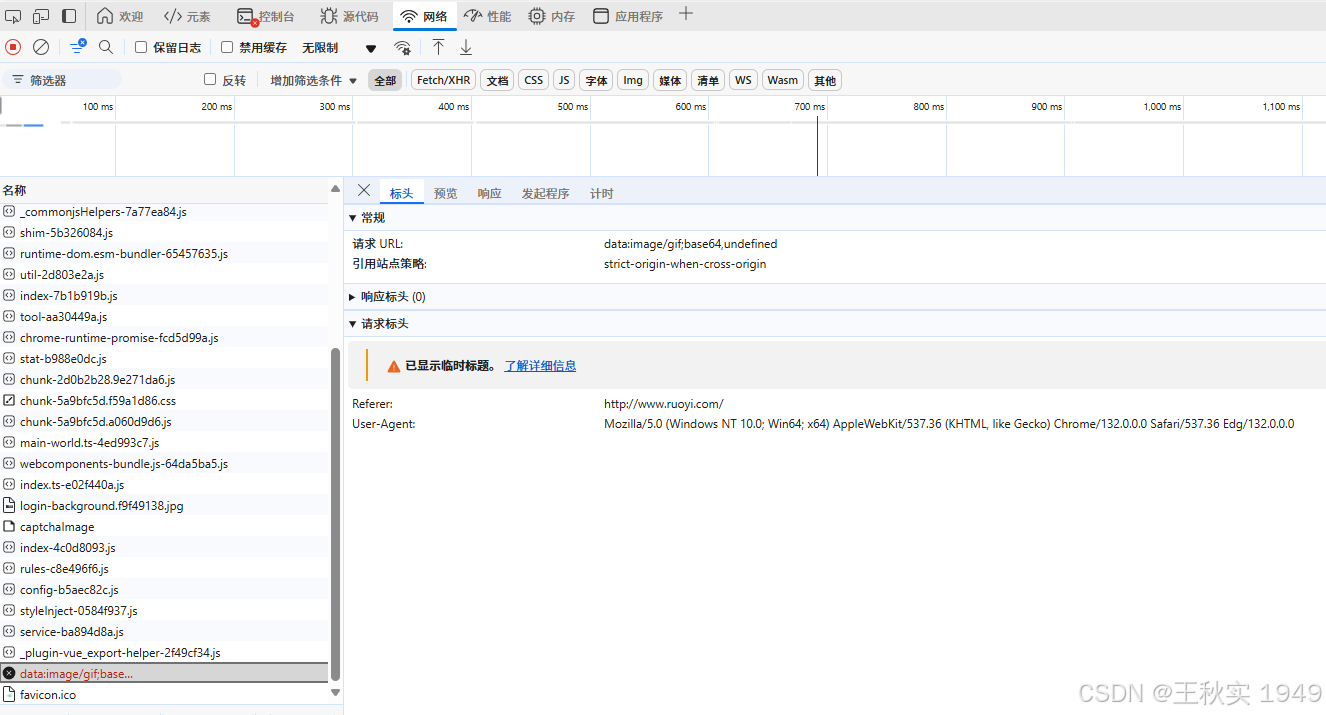Toggle device emulation icon
The width and height of the screenshot is (1326, 715).
point(41,16)
